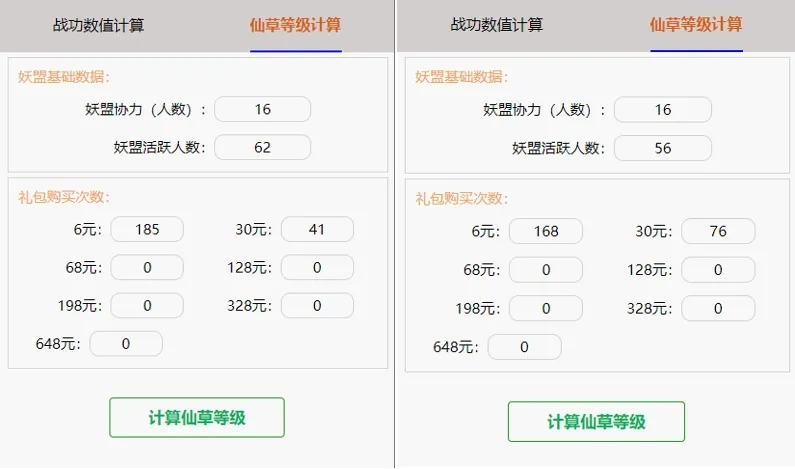
Task: Click the 68元 input in left panel
Action: tap(147, 268)
